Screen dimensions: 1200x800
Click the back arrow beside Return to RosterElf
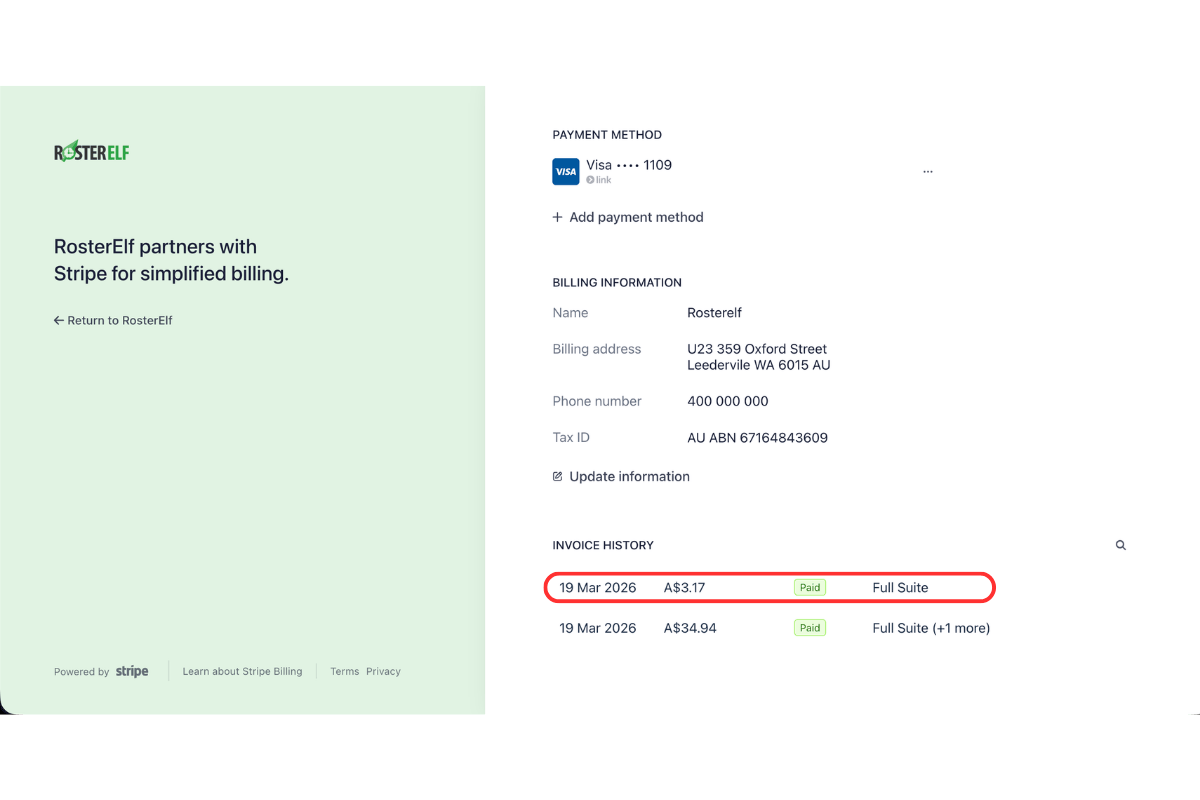click(58, 320)
